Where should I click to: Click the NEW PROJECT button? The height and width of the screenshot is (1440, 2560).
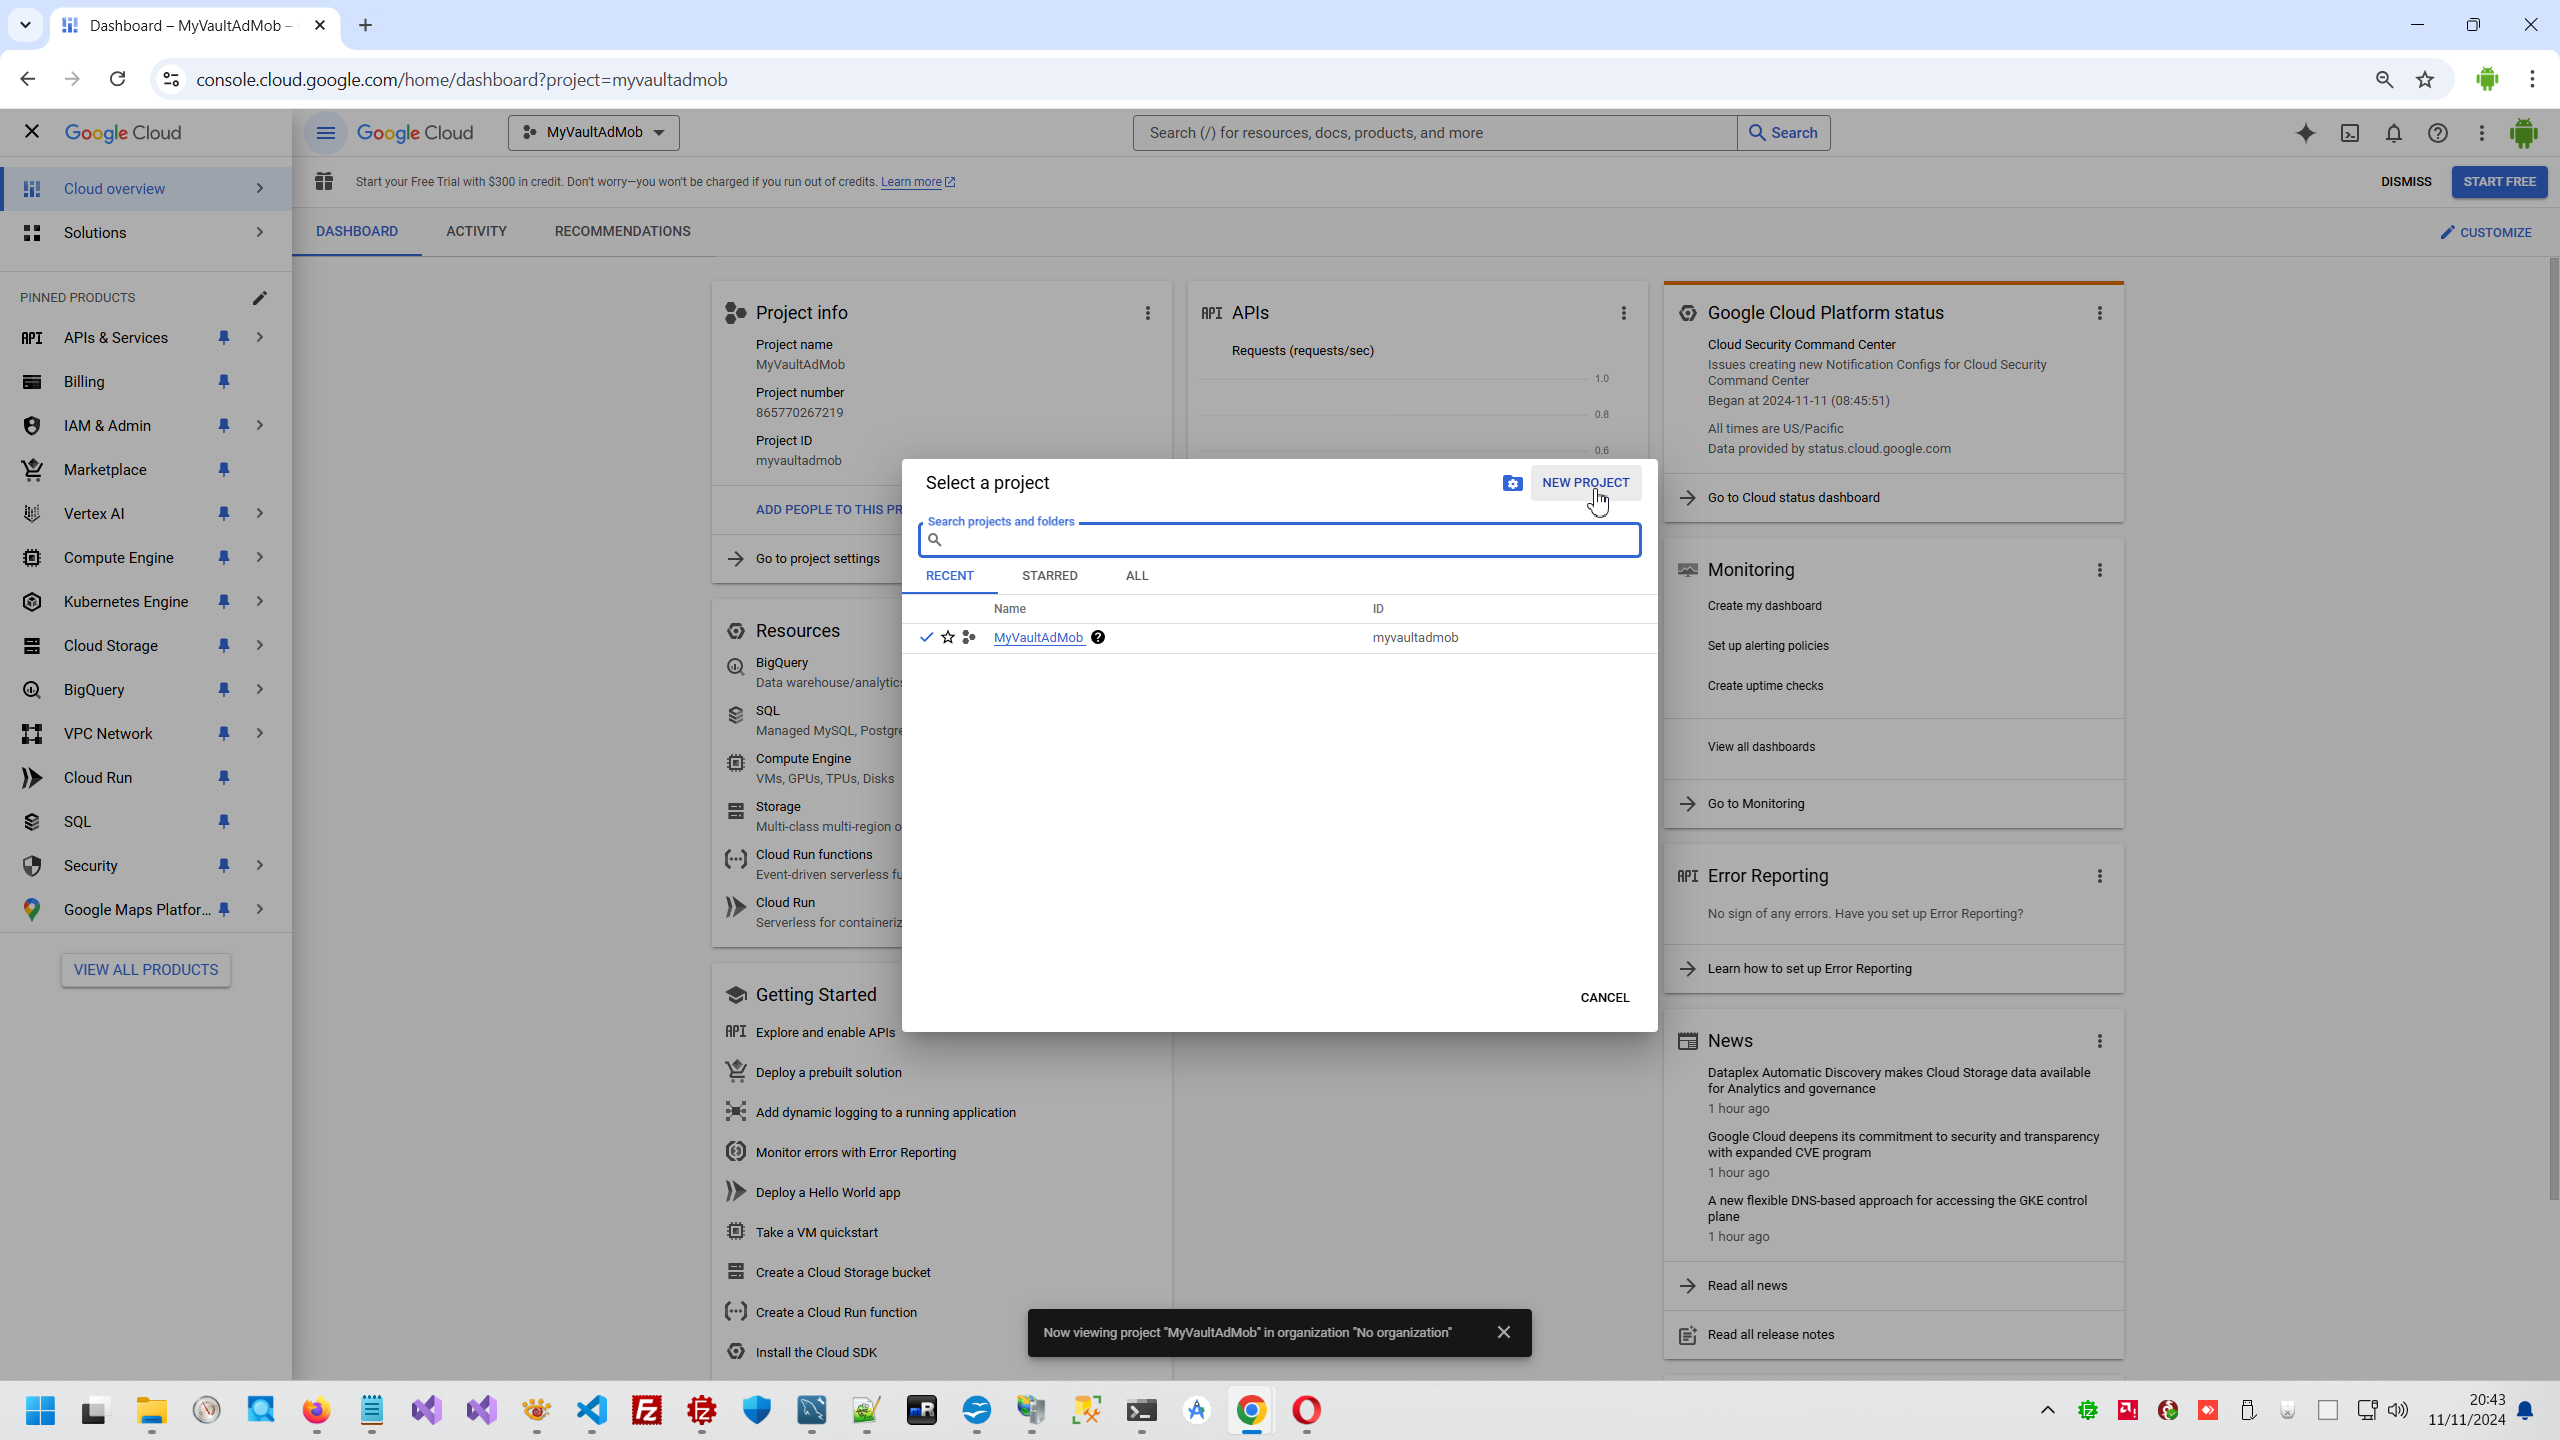click(x=1585, y=483)
